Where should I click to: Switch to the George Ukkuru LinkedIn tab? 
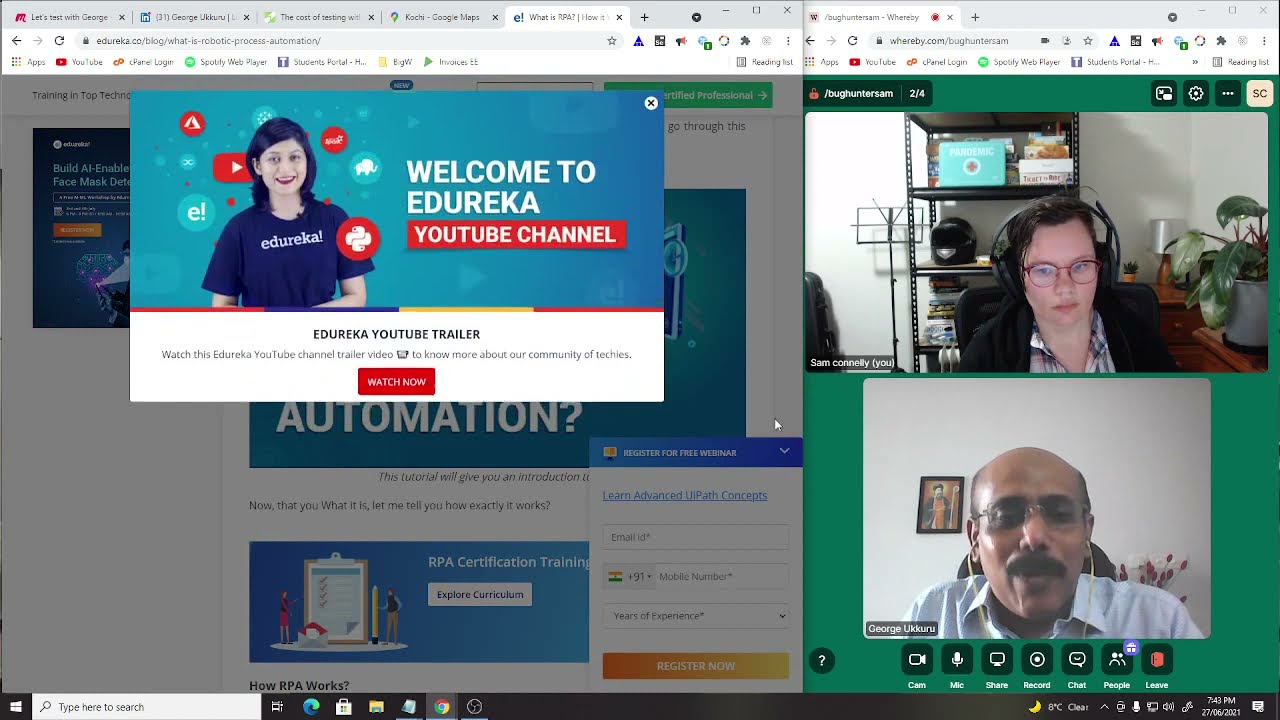coord(194,17)
